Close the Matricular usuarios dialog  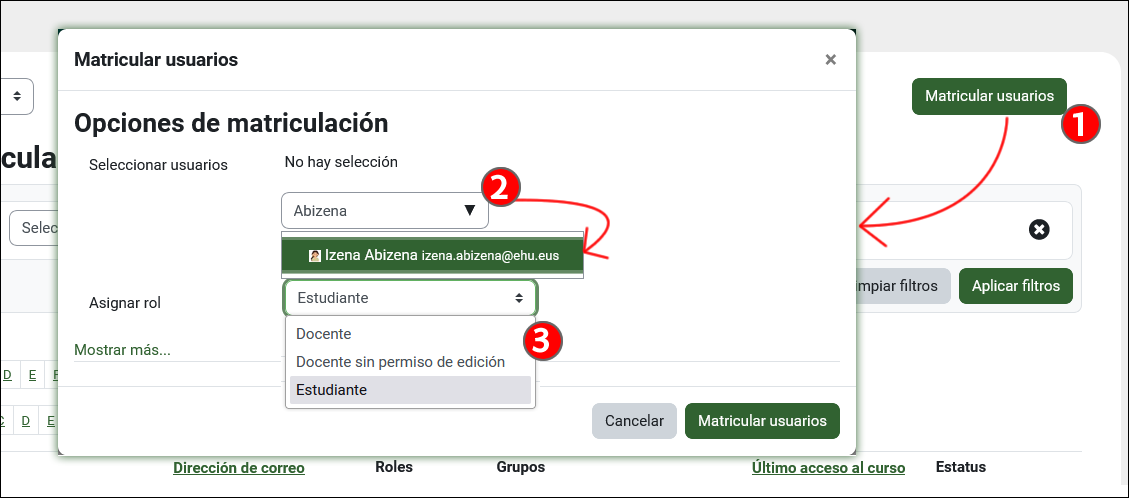click(830, 60)
